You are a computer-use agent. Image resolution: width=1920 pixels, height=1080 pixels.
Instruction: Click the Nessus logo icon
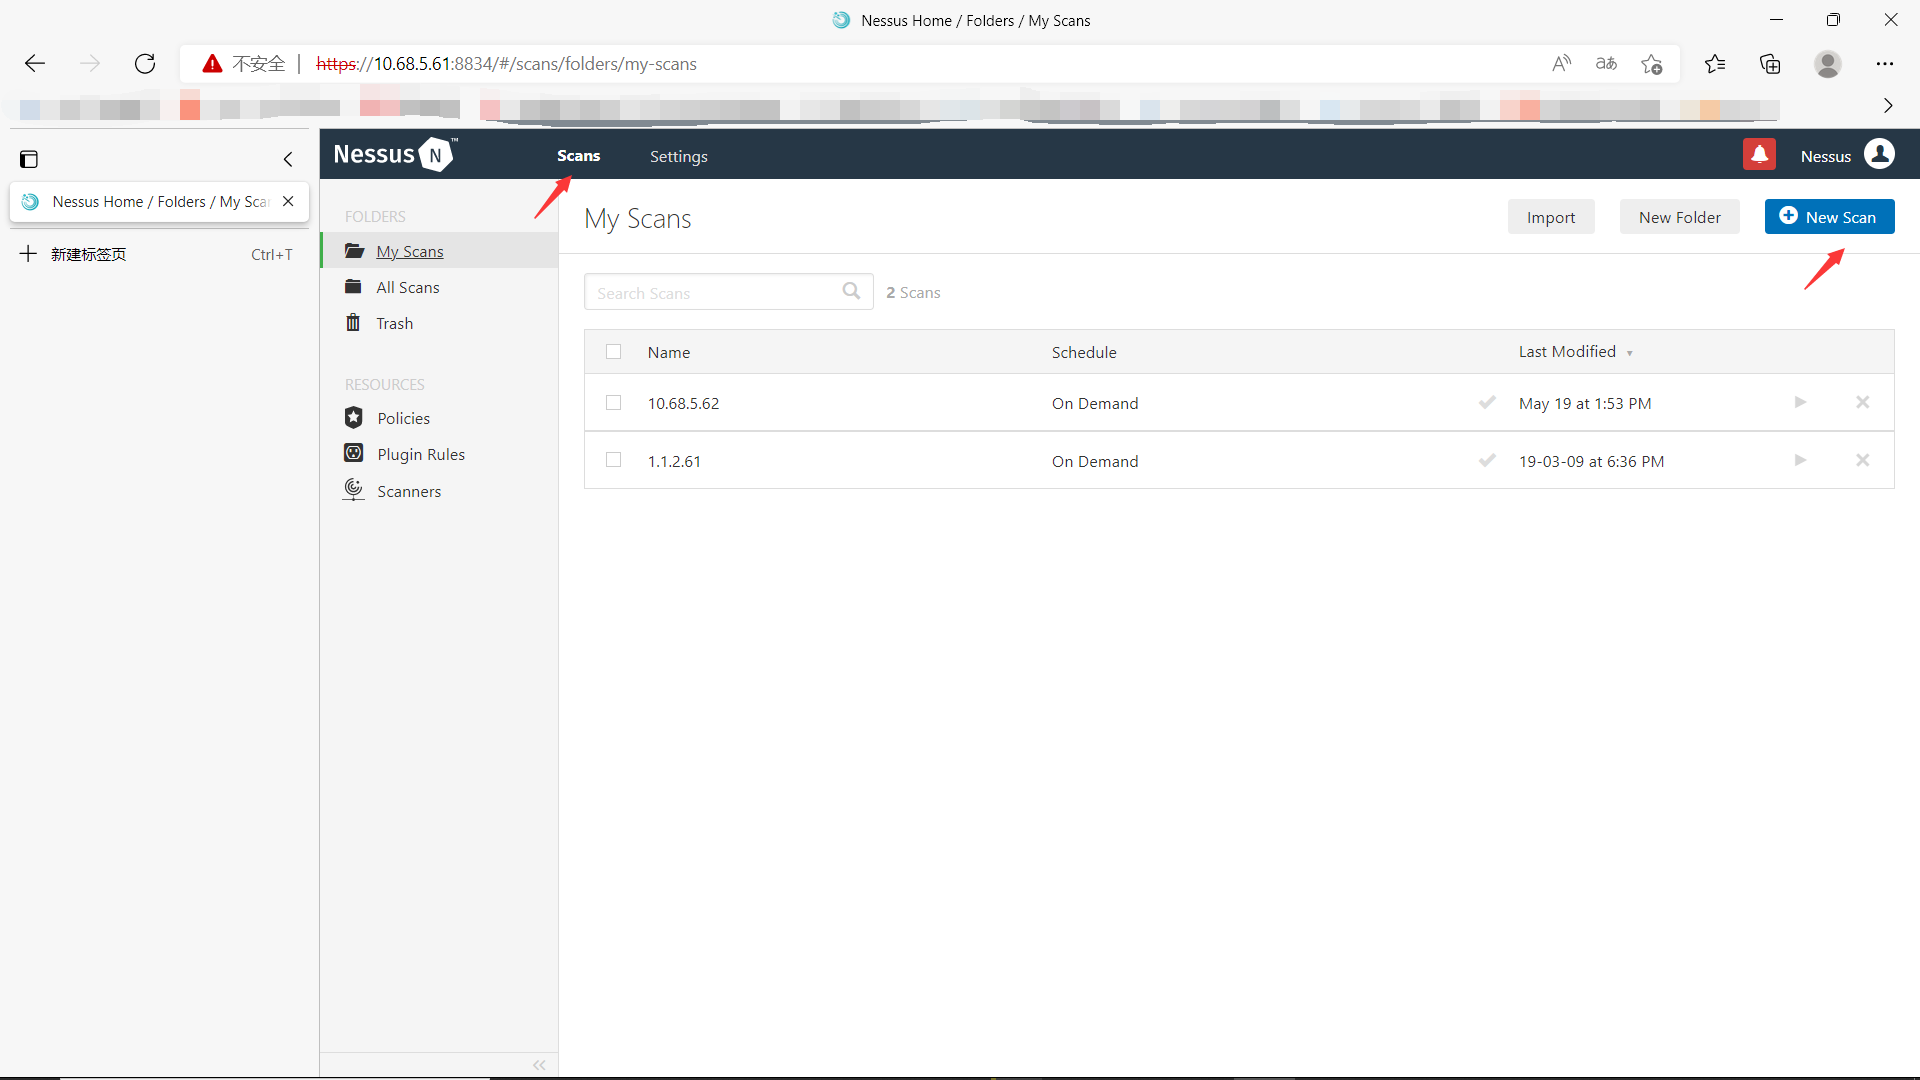point(433,154)
